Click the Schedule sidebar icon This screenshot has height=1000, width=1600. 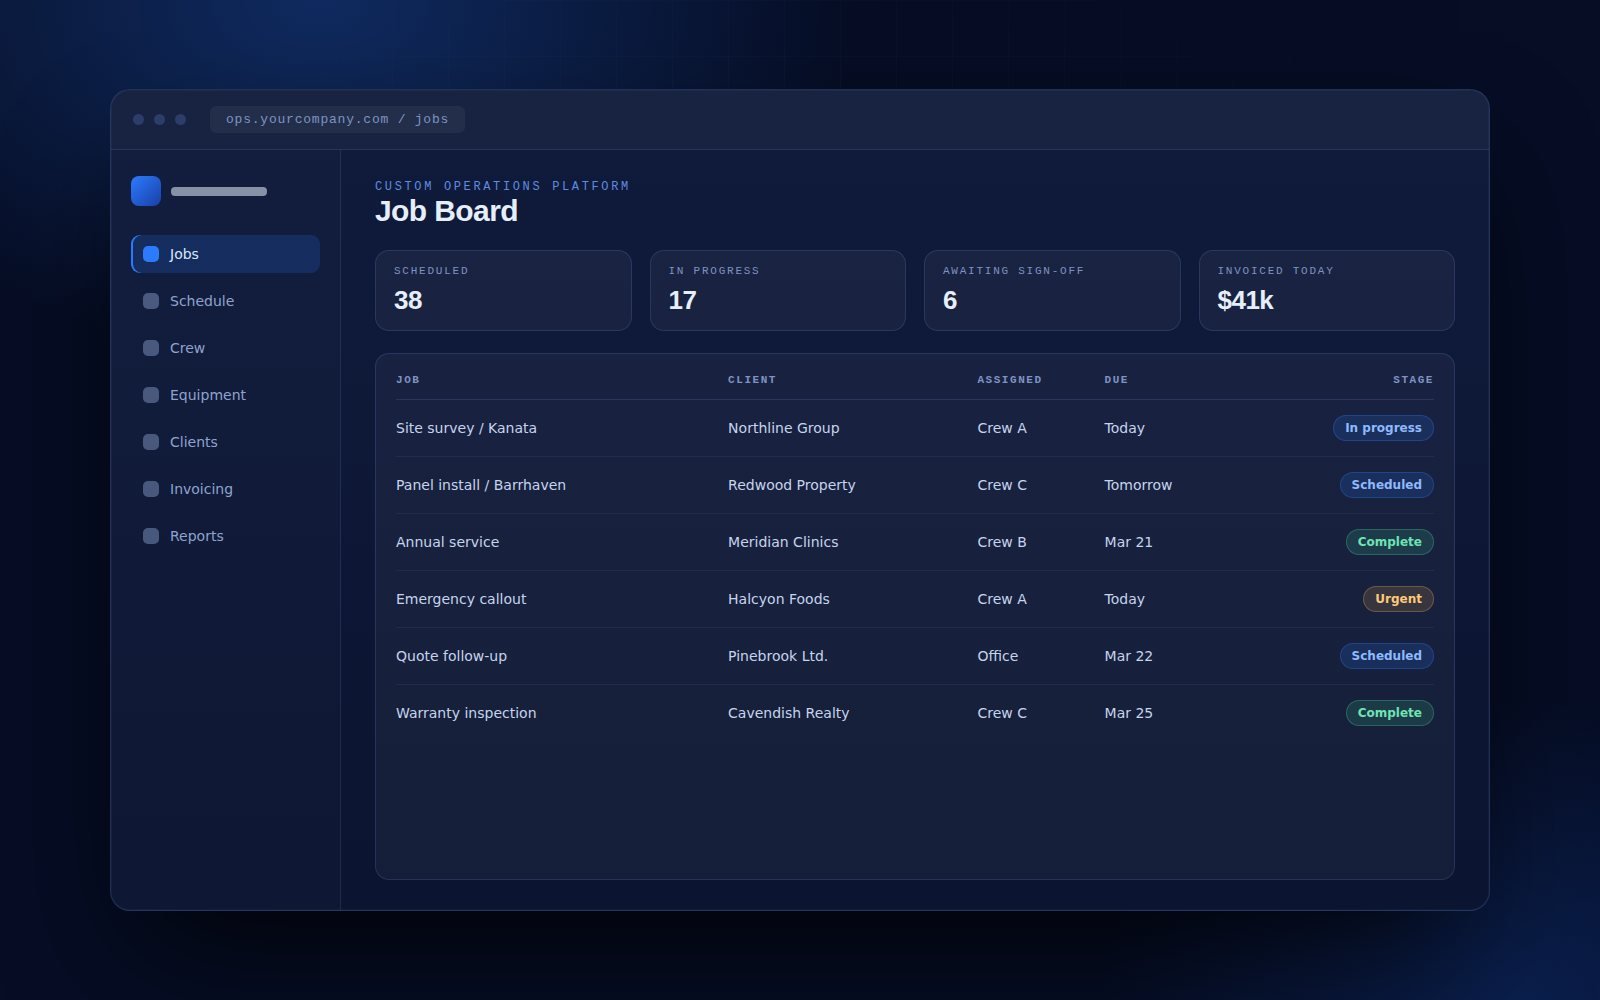point(151,301)
